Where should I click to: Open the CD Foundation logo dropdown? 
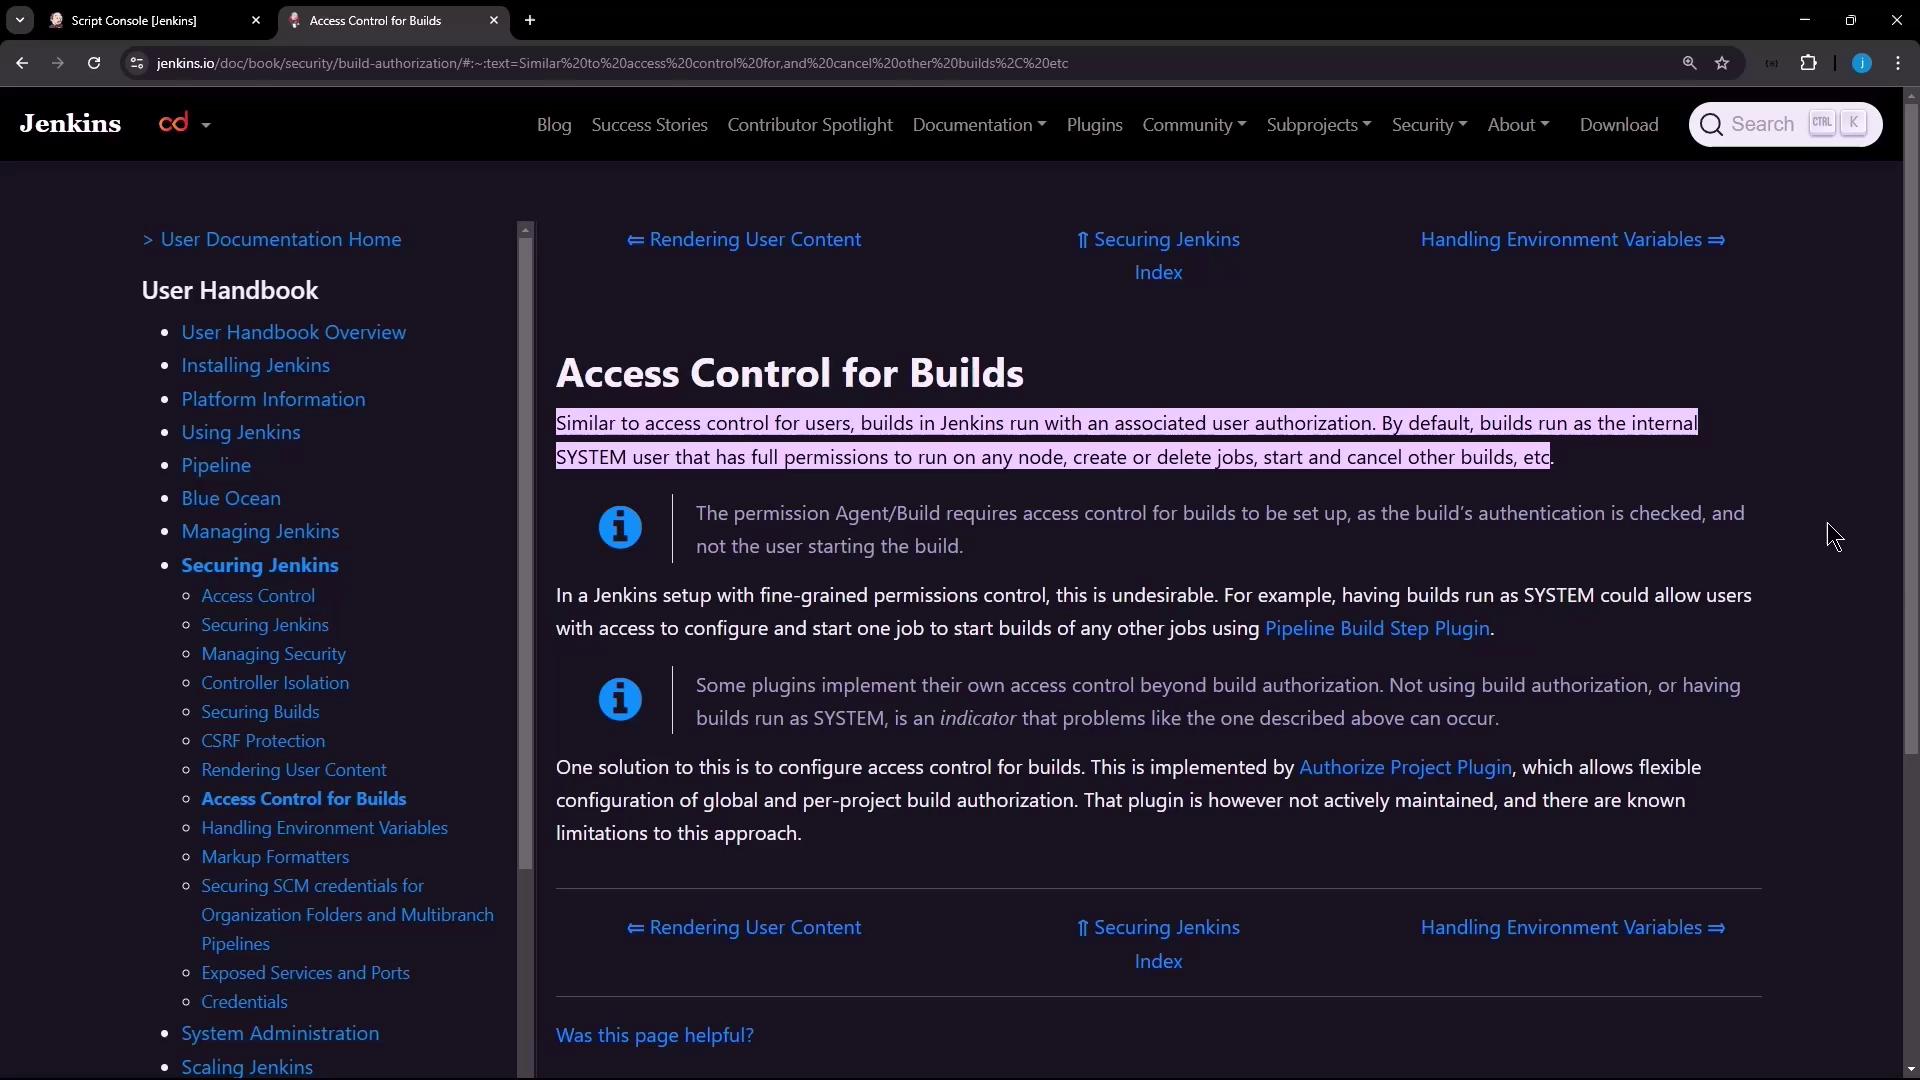pyautogui.click(x=185, y=124)
